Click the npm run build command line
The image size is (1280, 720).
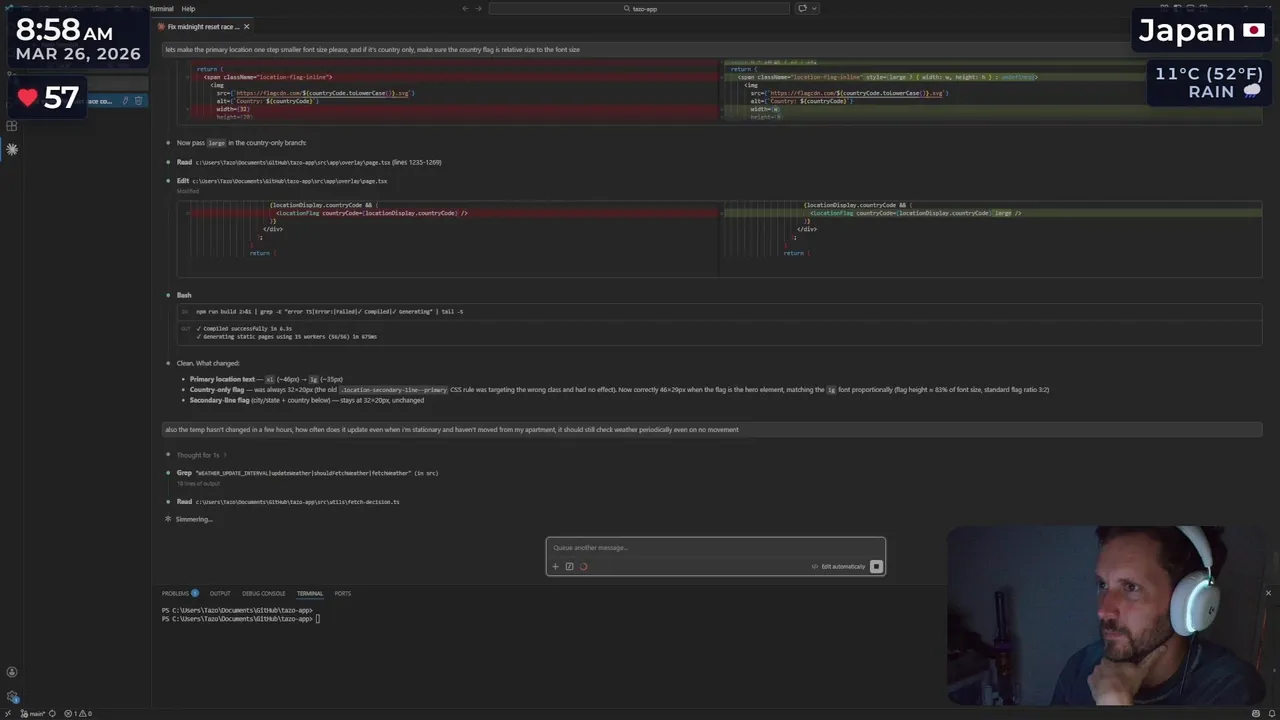pyautogui.click(x=330, y=311)
